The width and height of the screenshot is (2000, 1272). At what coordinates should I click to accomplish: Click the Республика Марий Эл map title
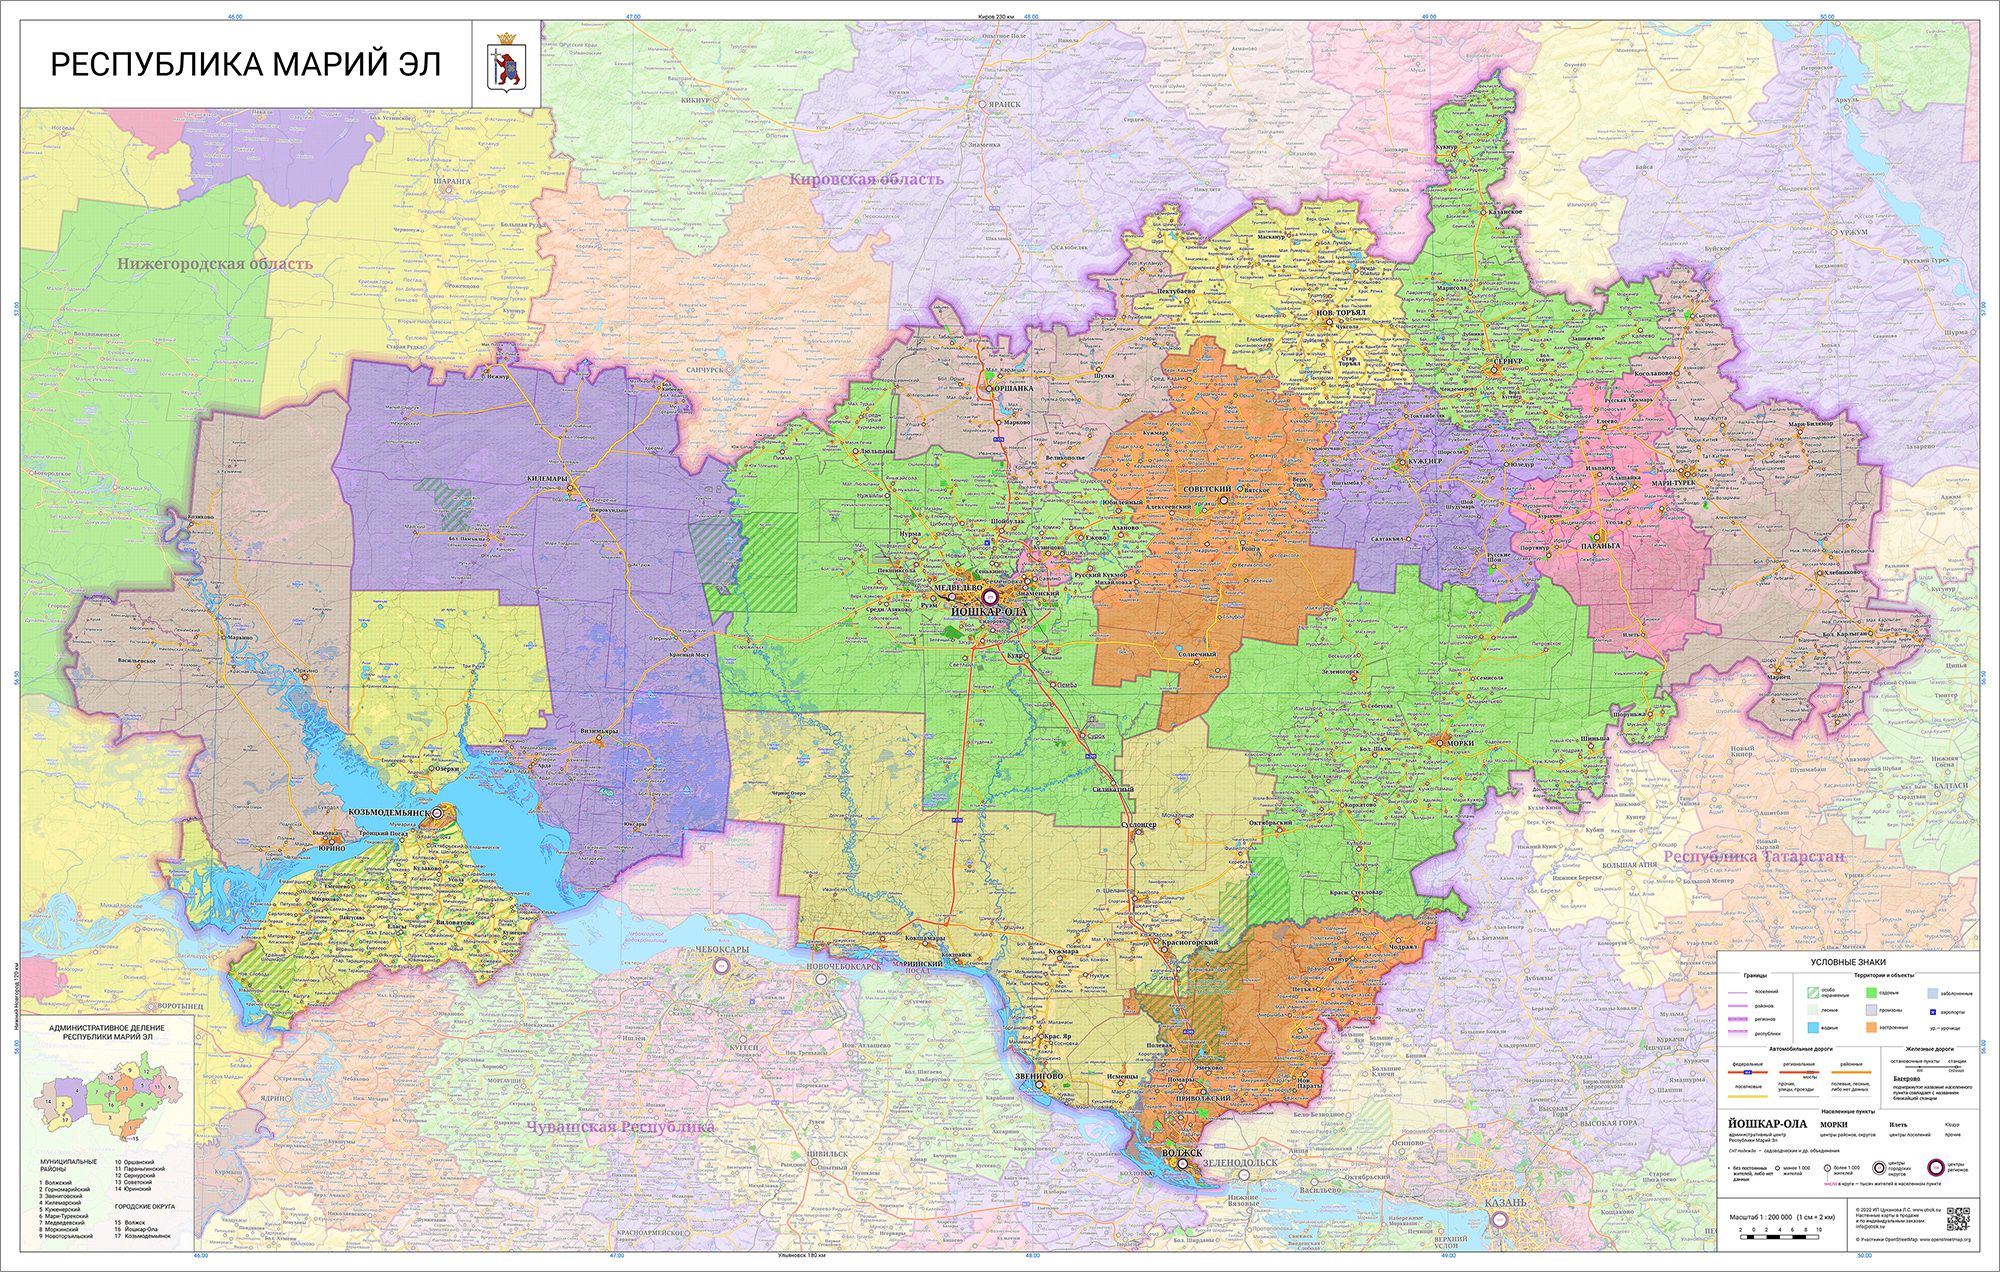point(245,64)
